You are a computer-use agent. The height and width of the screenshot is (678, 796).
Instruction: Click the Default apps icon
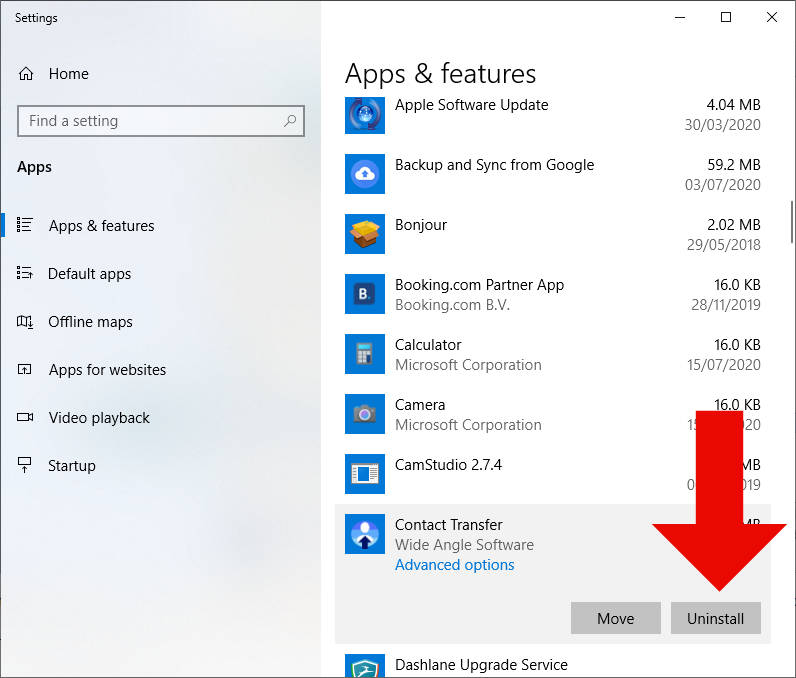click(24, 273)
